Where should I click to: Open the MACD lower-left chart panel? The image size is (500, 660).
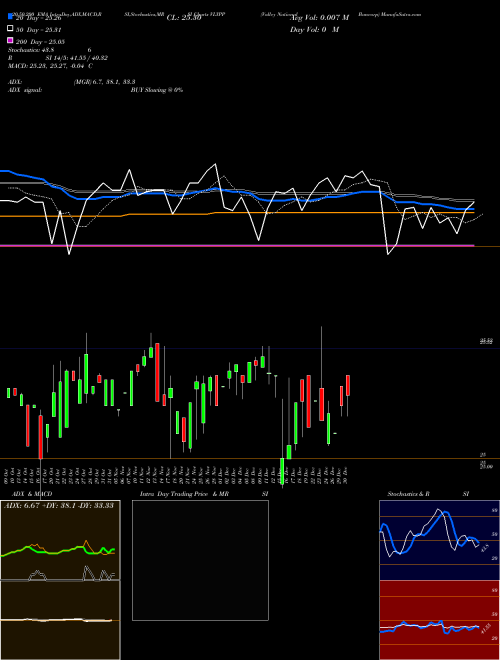click(x=60, y=620)
